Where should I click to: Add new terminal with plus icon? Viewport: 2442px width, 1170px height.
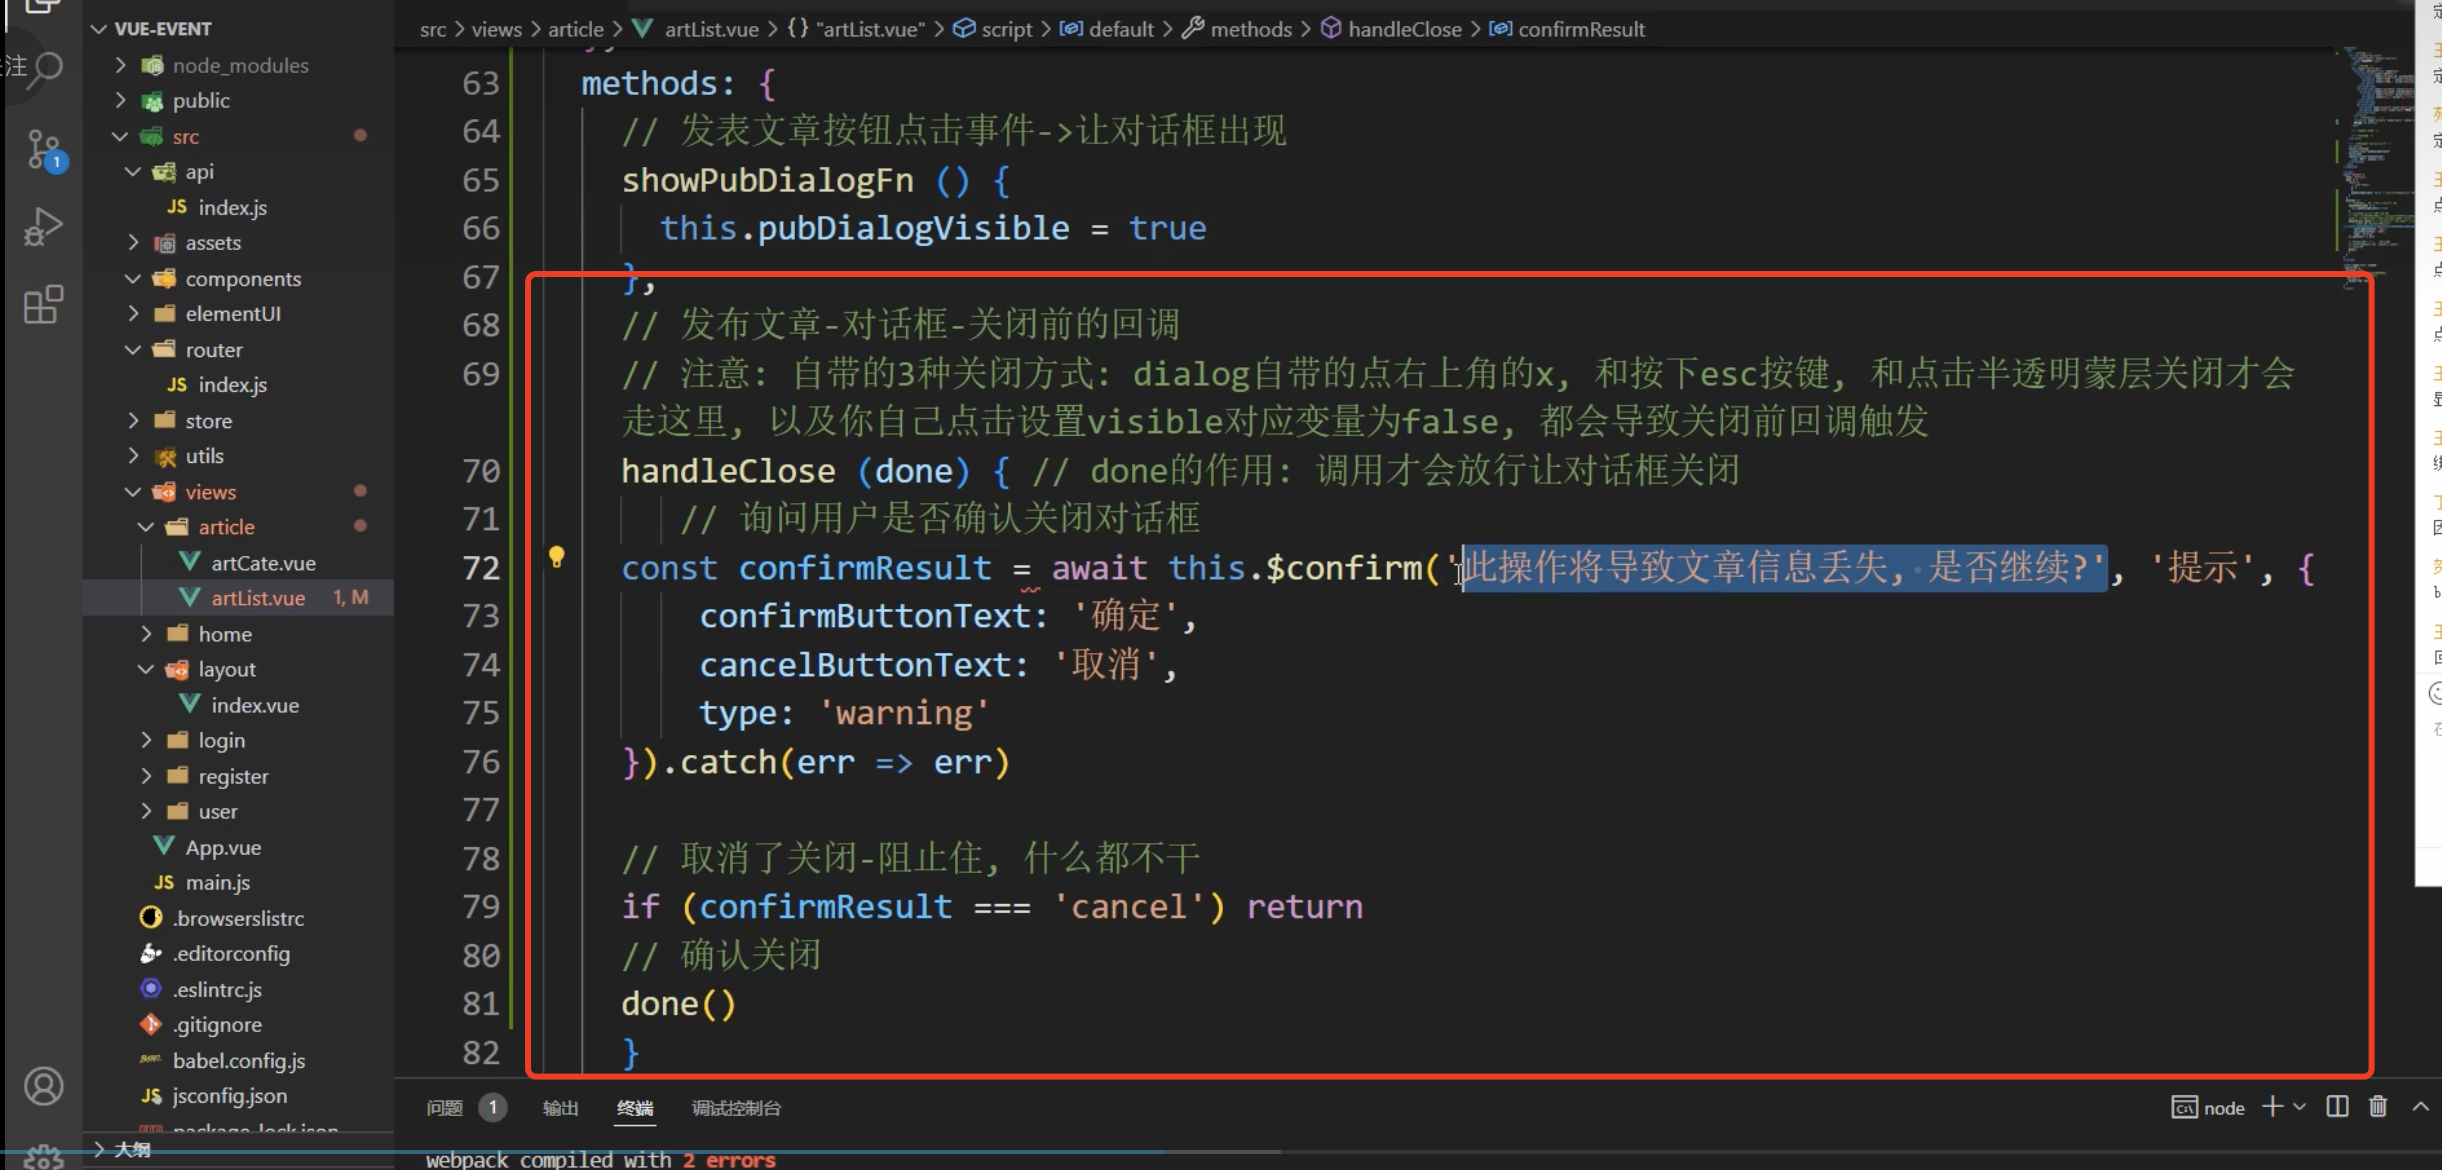pyautogui.click(x=2272, y=1107)
